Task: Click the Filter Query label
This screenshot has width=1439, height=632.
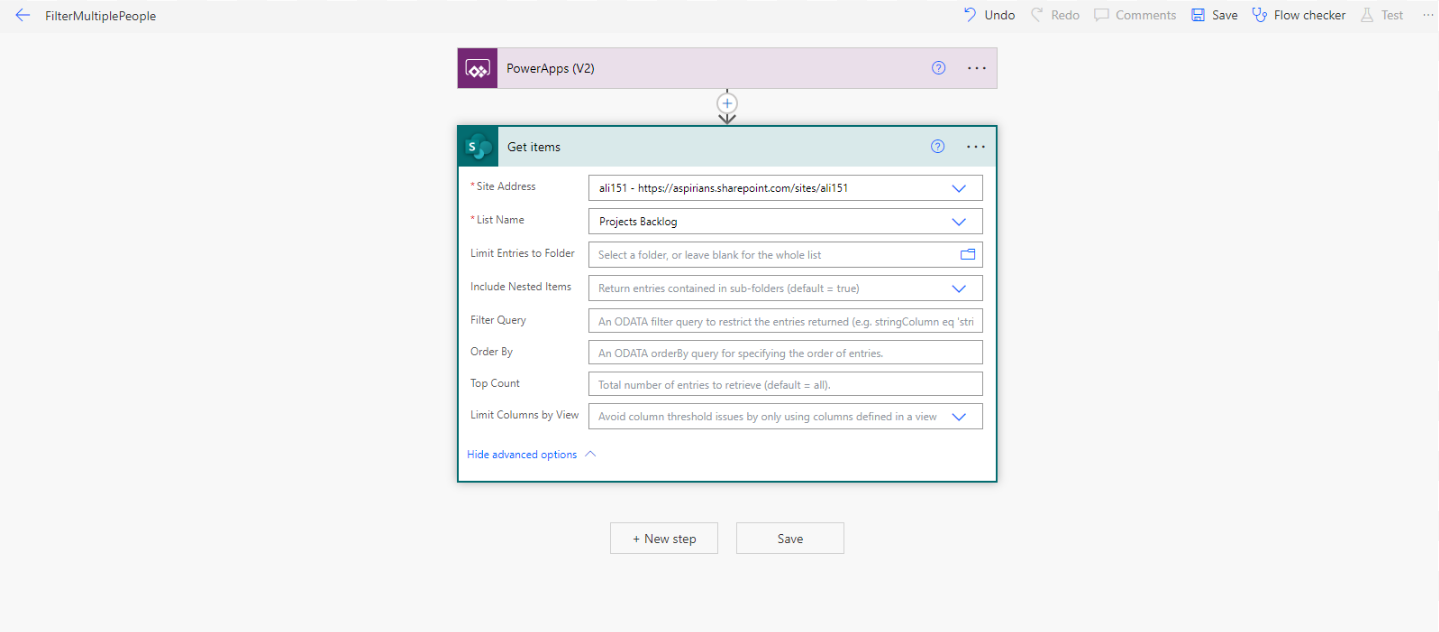Action: coord(498,320)
